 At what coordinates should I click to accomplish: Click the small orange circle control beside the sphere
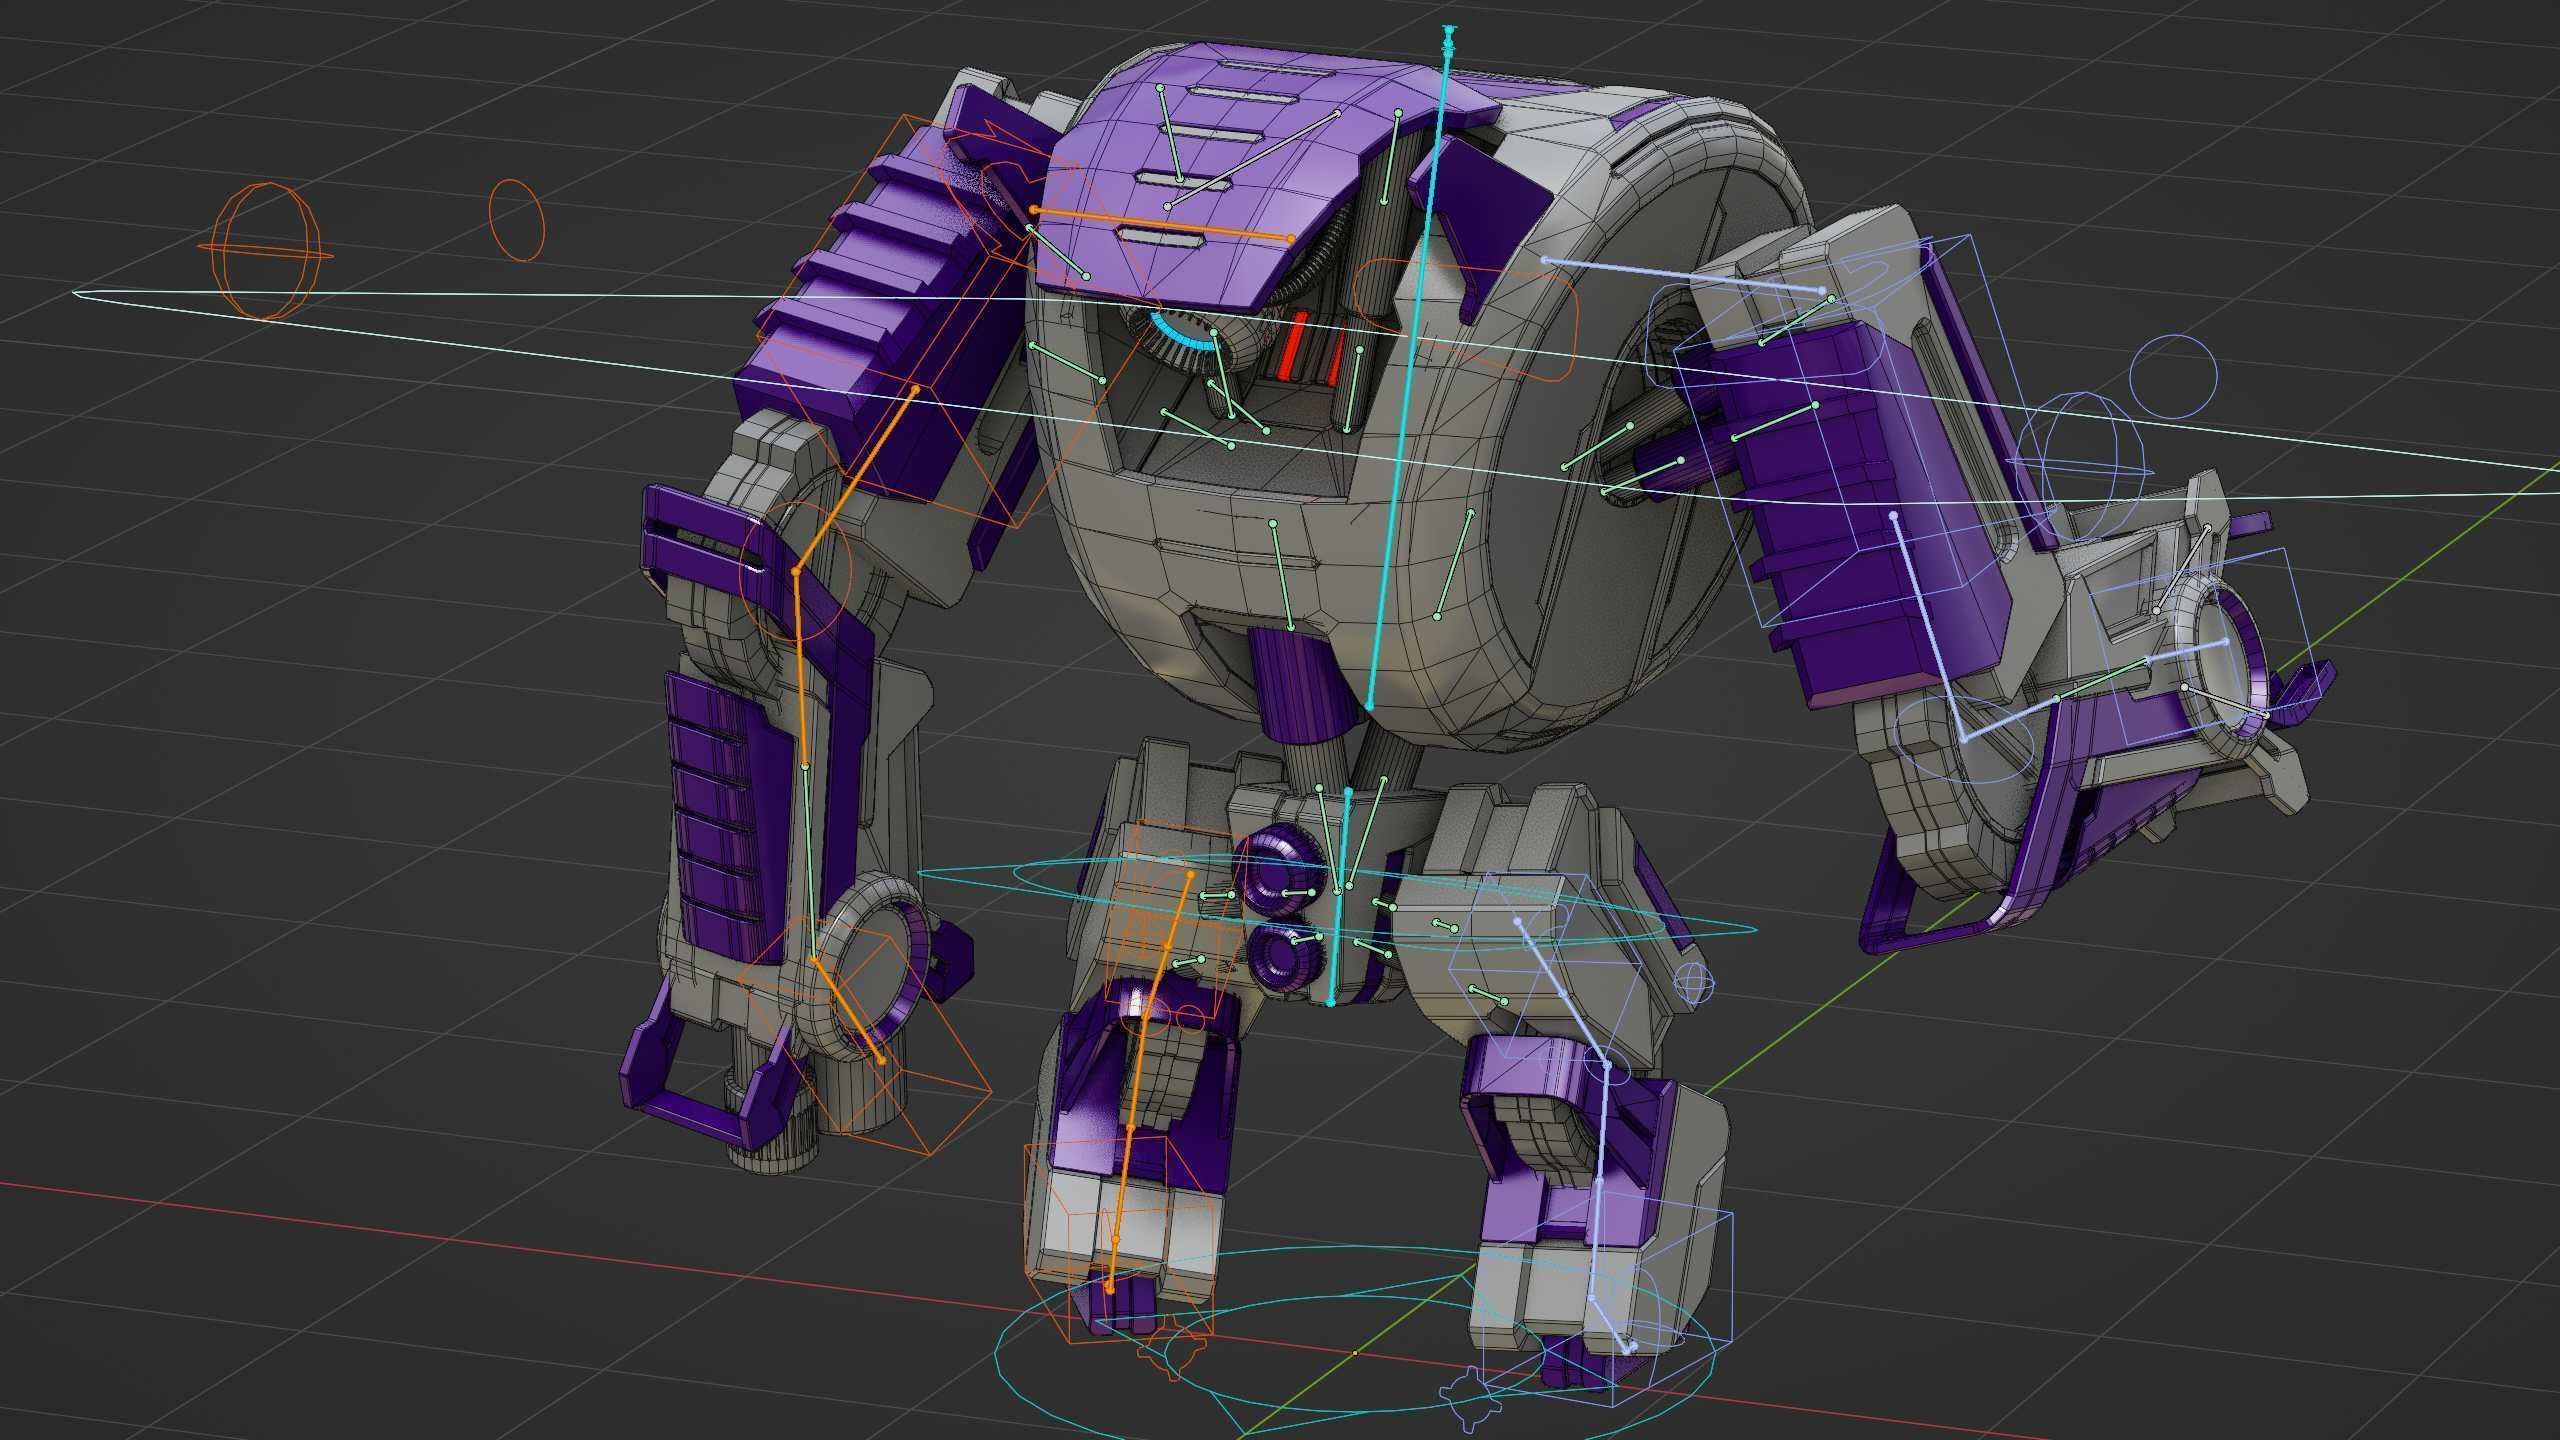(516, 220)
